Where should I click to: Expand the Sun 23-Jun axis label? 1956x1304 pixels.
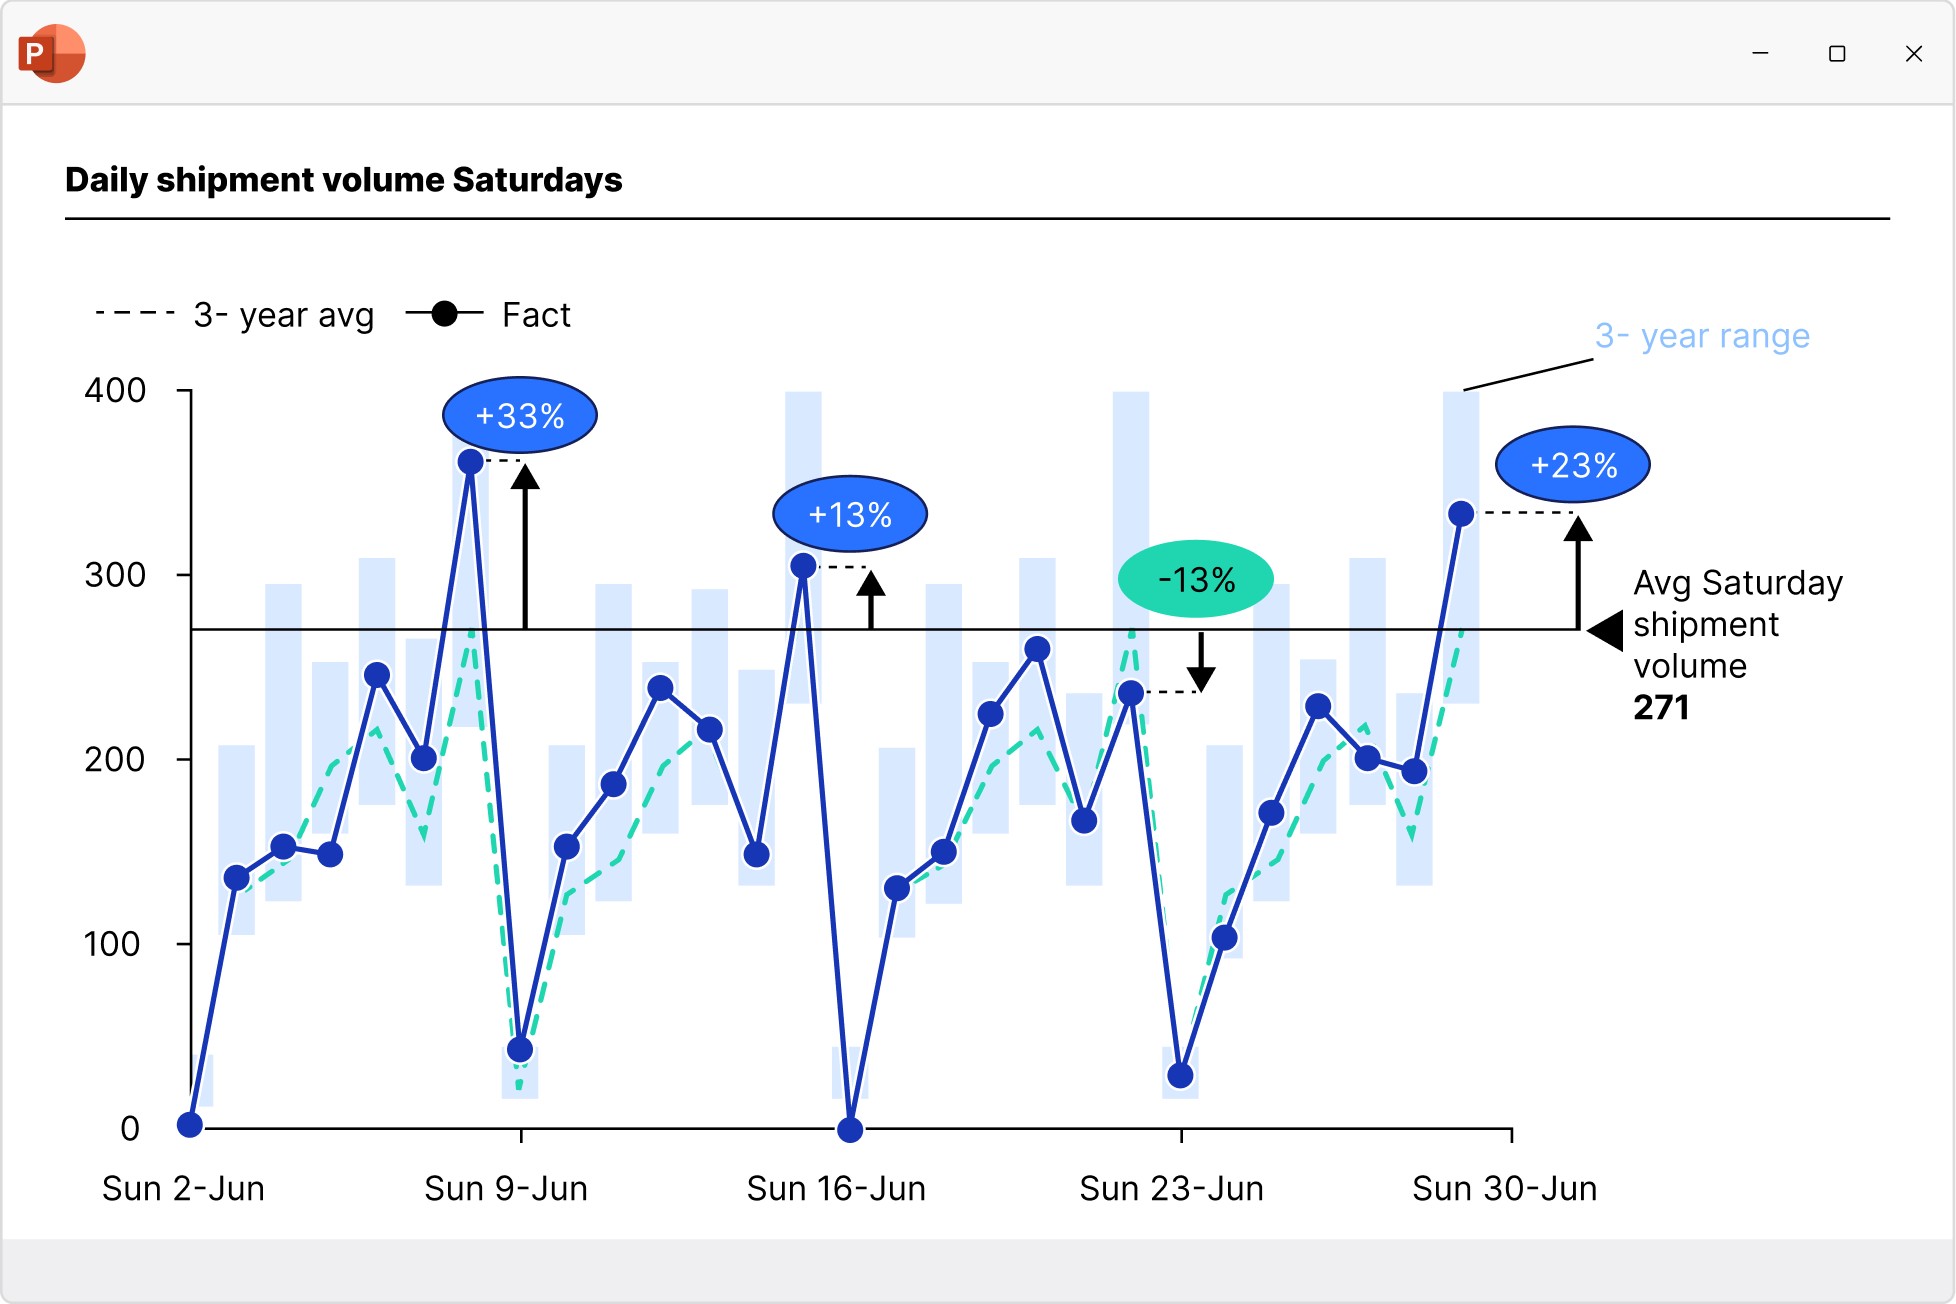1171,1188
